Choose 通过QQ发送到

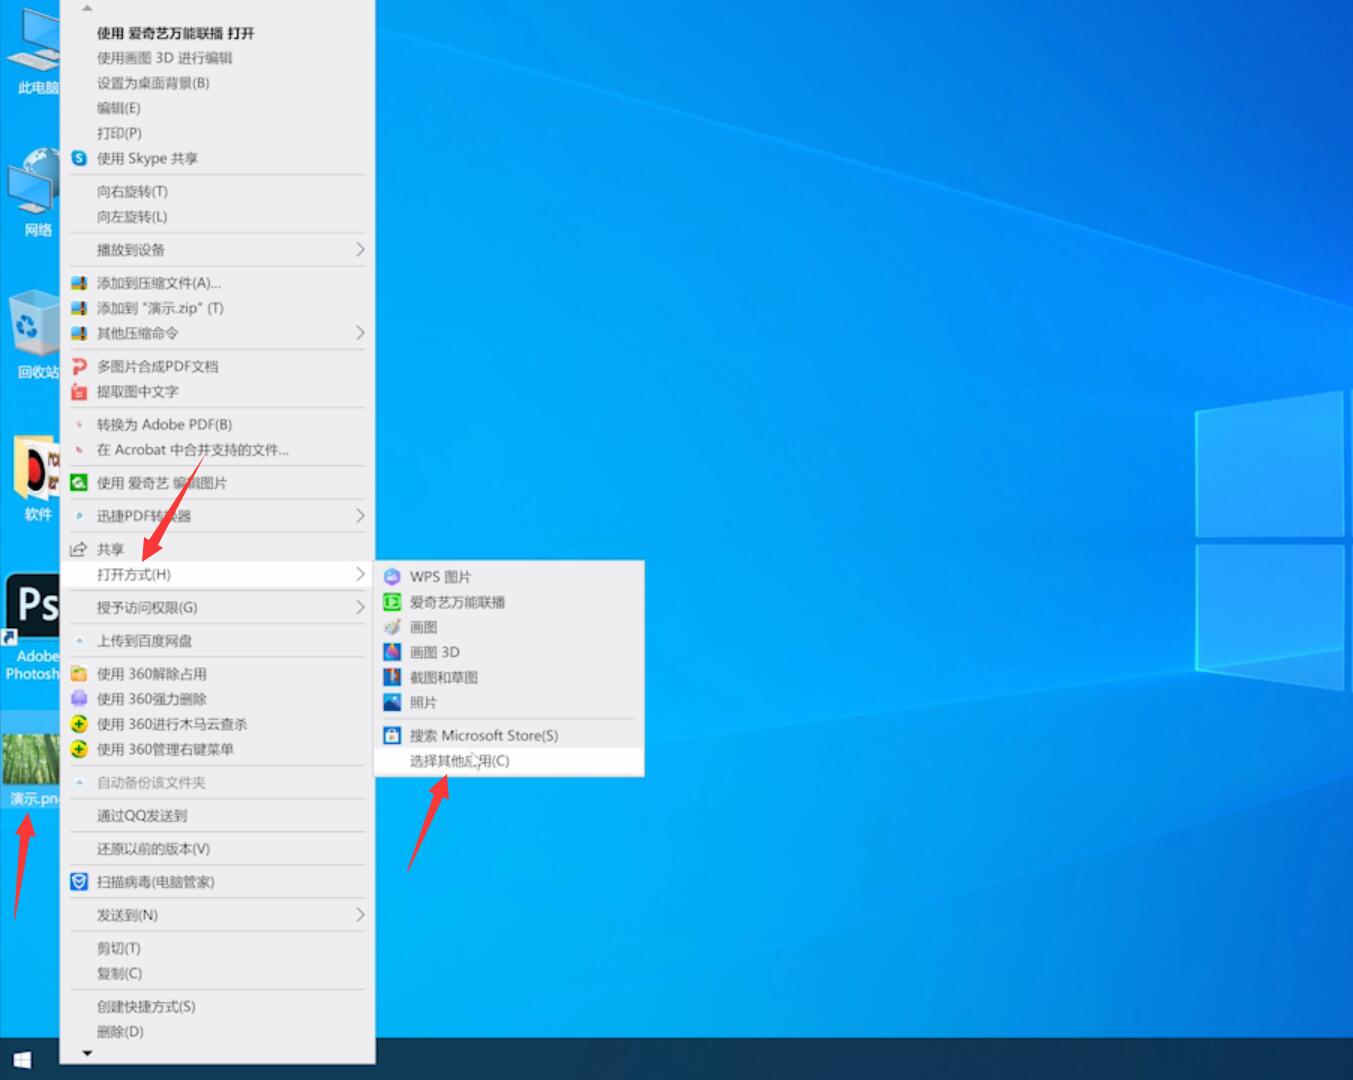(142, 816)
